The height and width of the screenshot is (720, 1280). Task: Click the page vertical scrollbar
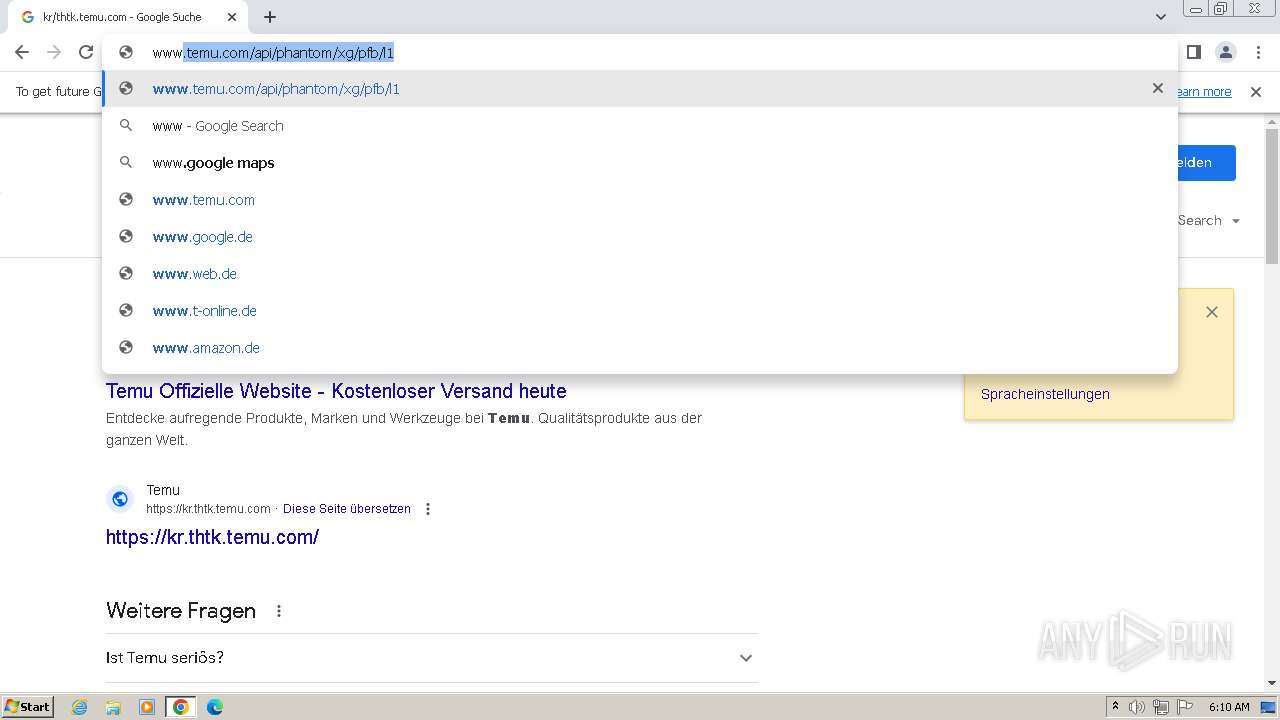[1272, 195]
